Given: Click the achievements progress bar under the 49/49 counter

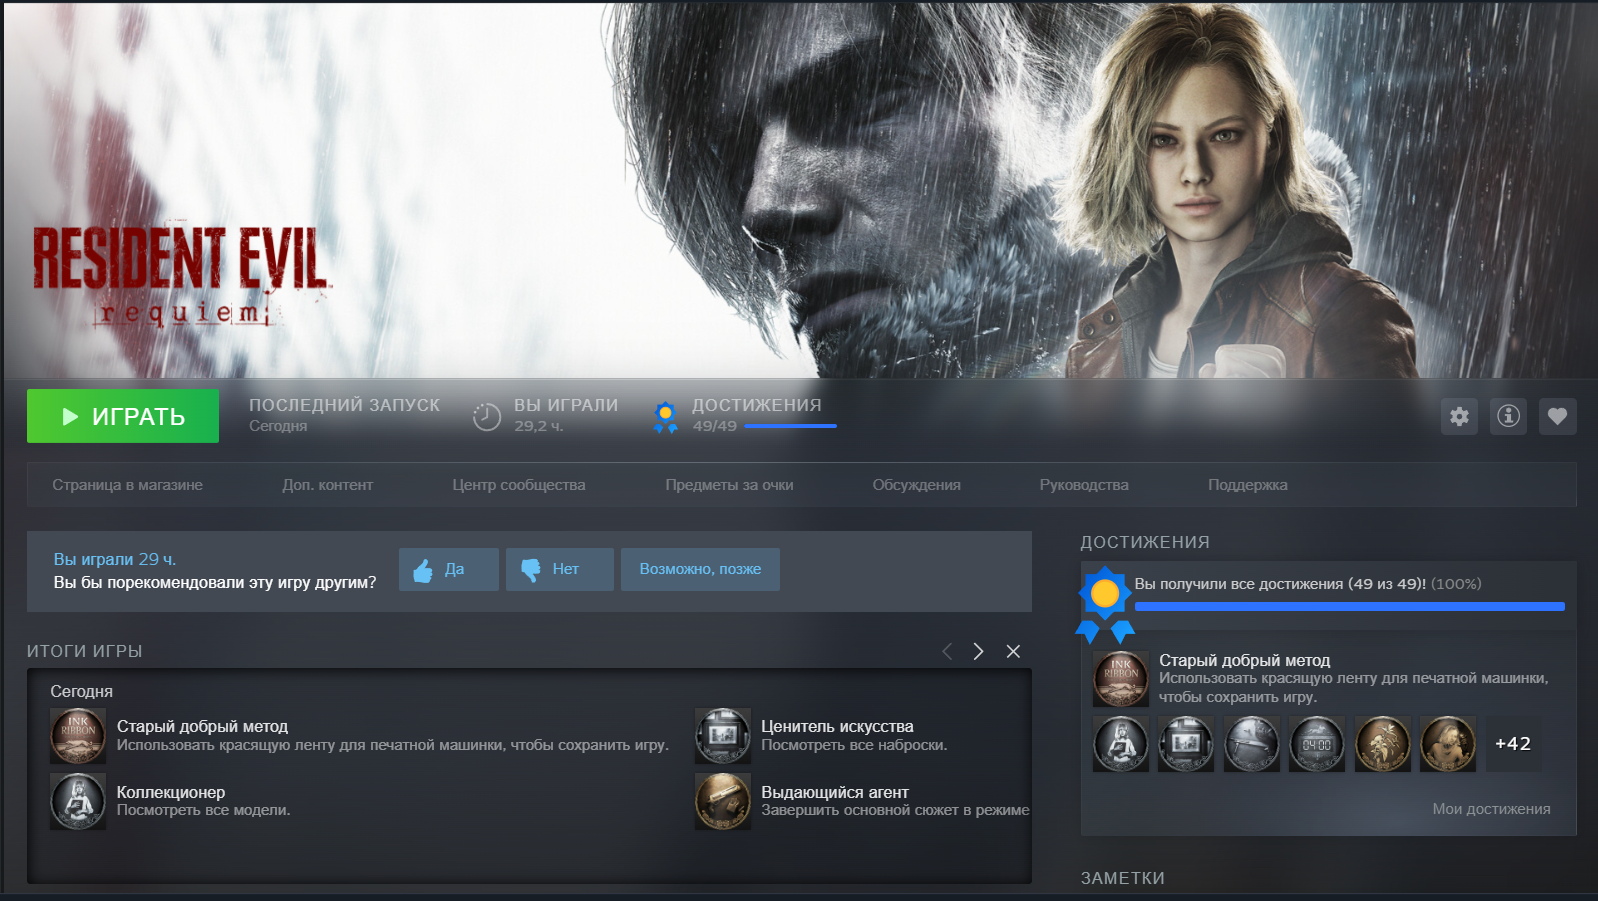Looking at the screenshot, I should pyautogui.click(x=790, y=426).
